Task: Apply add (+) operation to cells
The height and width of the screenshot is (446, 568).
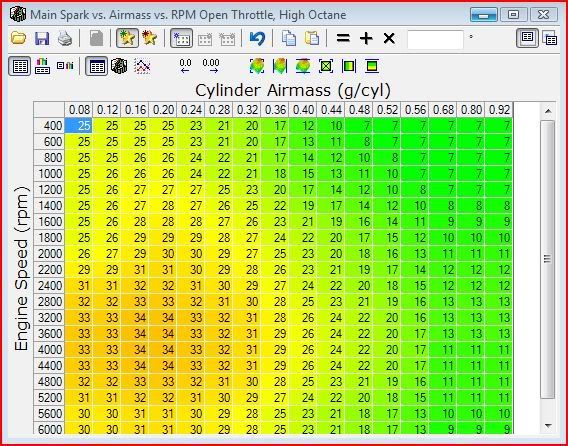Action: coord(366,38)
